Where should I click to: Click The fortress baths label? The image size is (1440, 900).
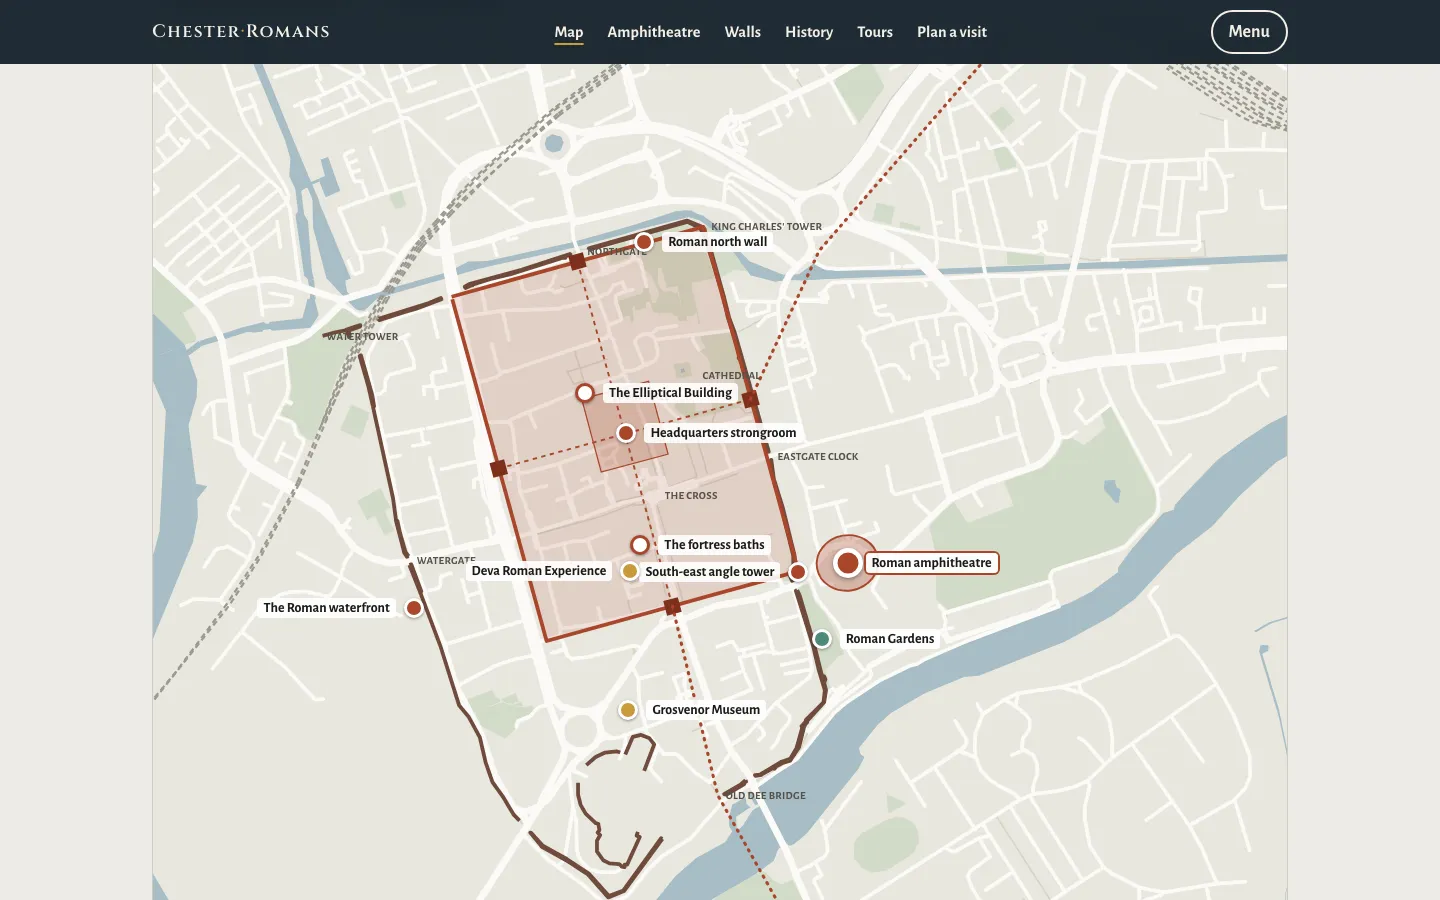(x=714, y=545)
